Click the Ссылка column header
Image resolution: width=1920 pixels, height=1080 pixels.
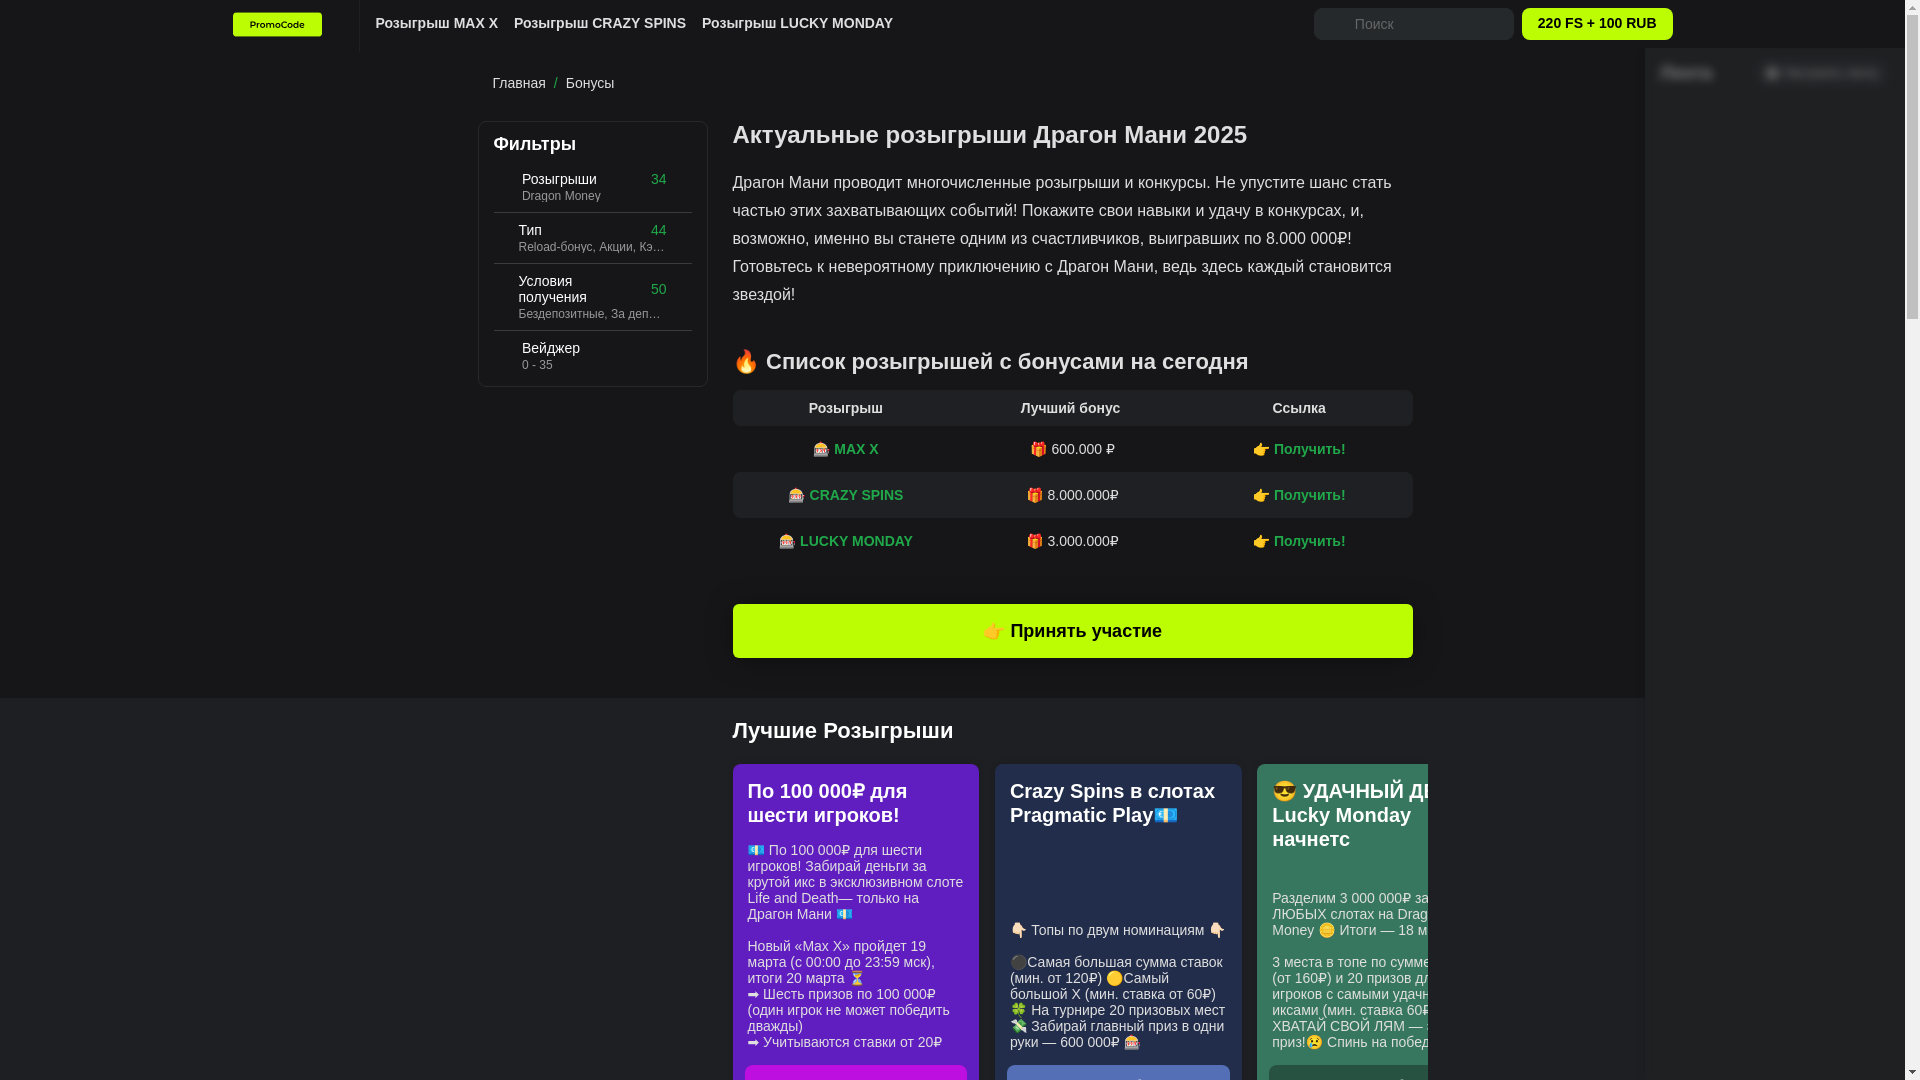click(1298, 408)
